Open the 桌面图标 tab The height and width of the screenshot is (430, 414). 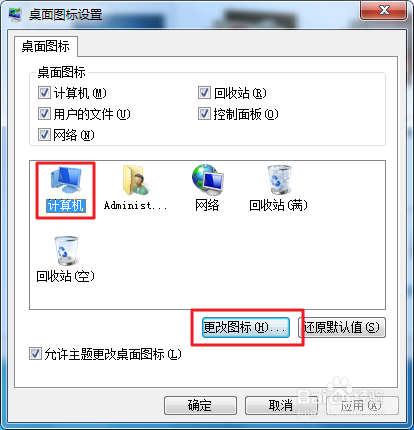click(x=46, y=46)
